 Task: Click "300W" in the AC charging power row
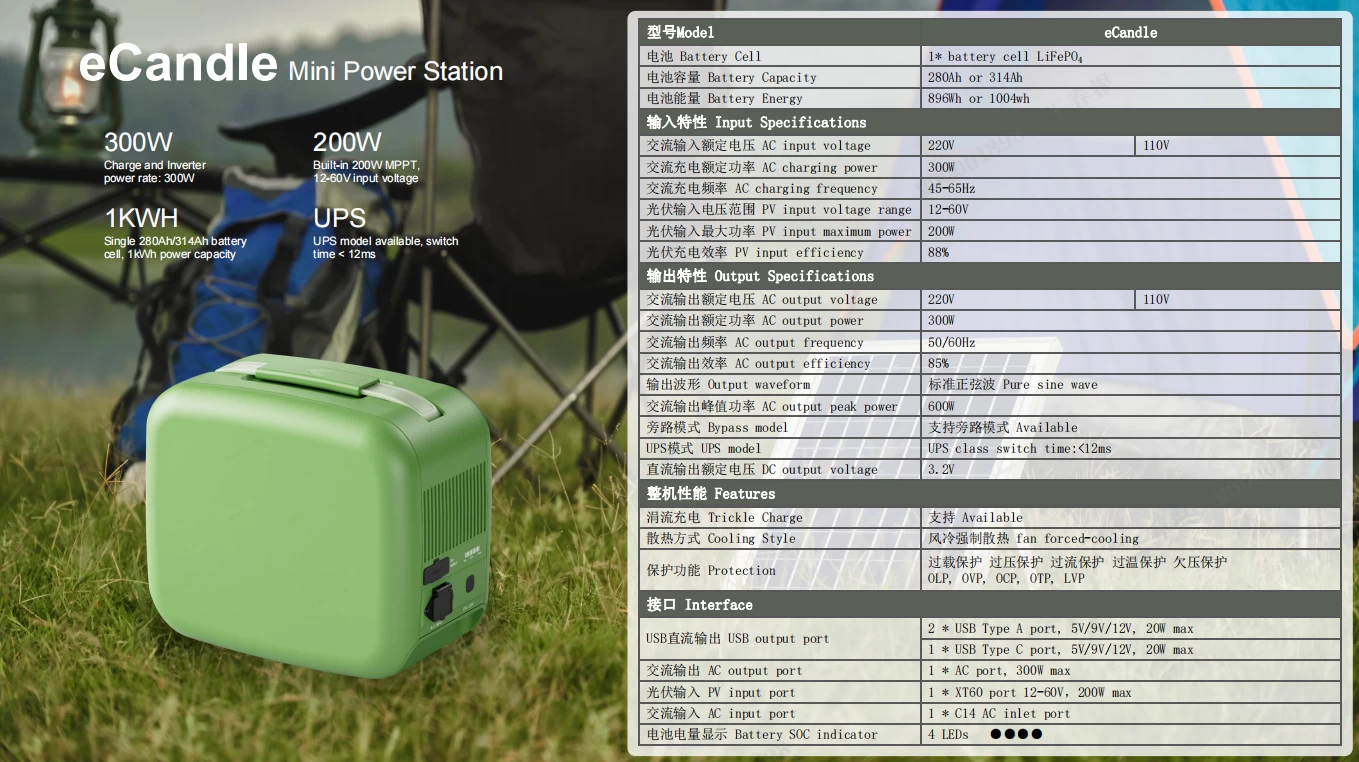point(941,167)
